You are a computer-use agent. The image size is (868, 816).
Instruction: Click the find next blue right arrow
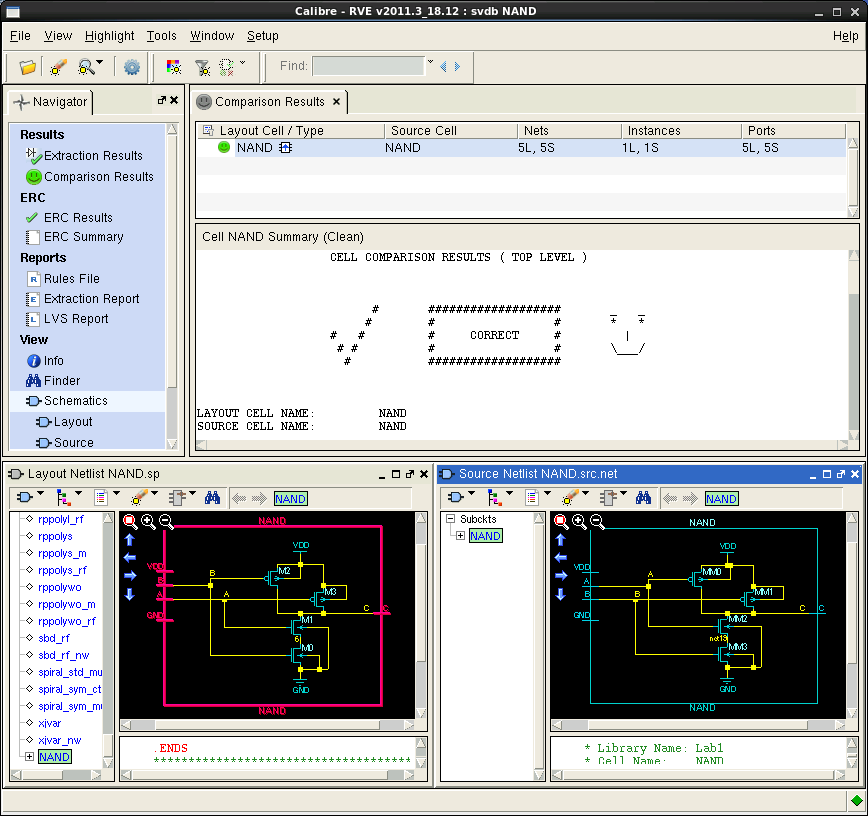coord(457,66)
